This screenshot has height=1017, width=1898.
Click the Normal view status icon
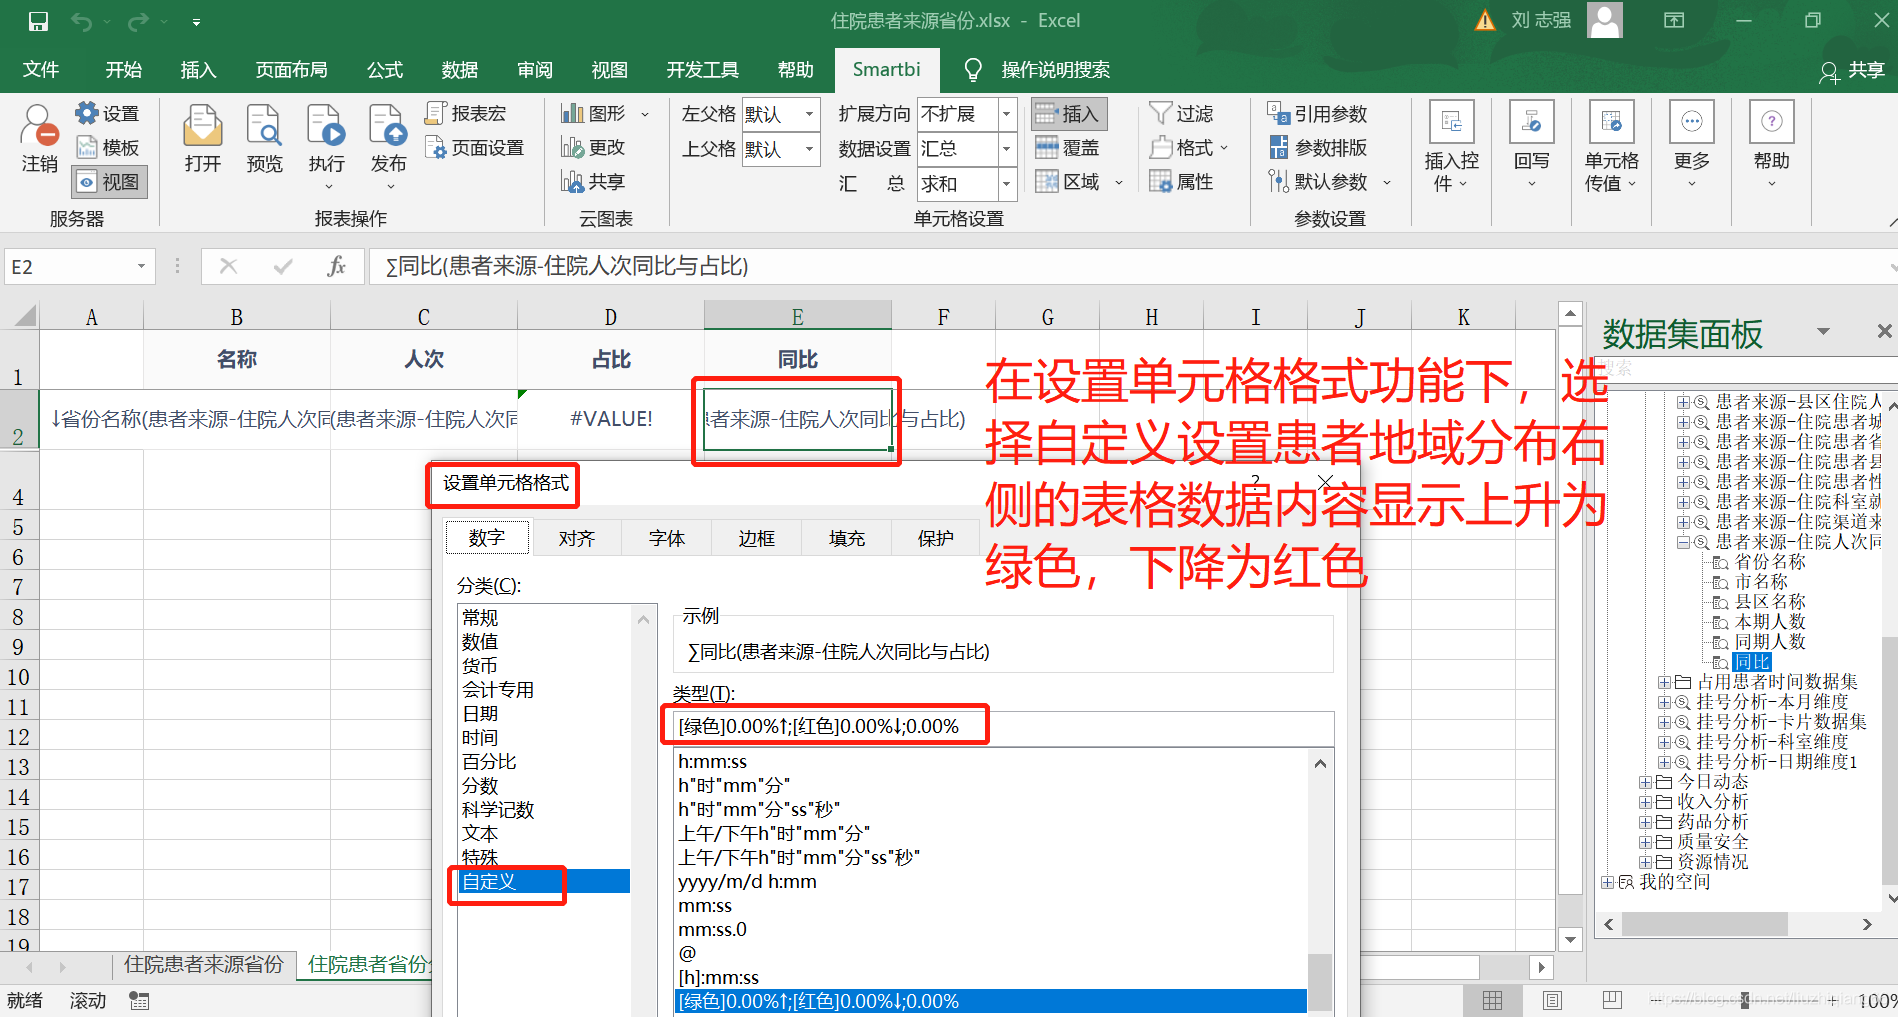click(1492, 1001)
